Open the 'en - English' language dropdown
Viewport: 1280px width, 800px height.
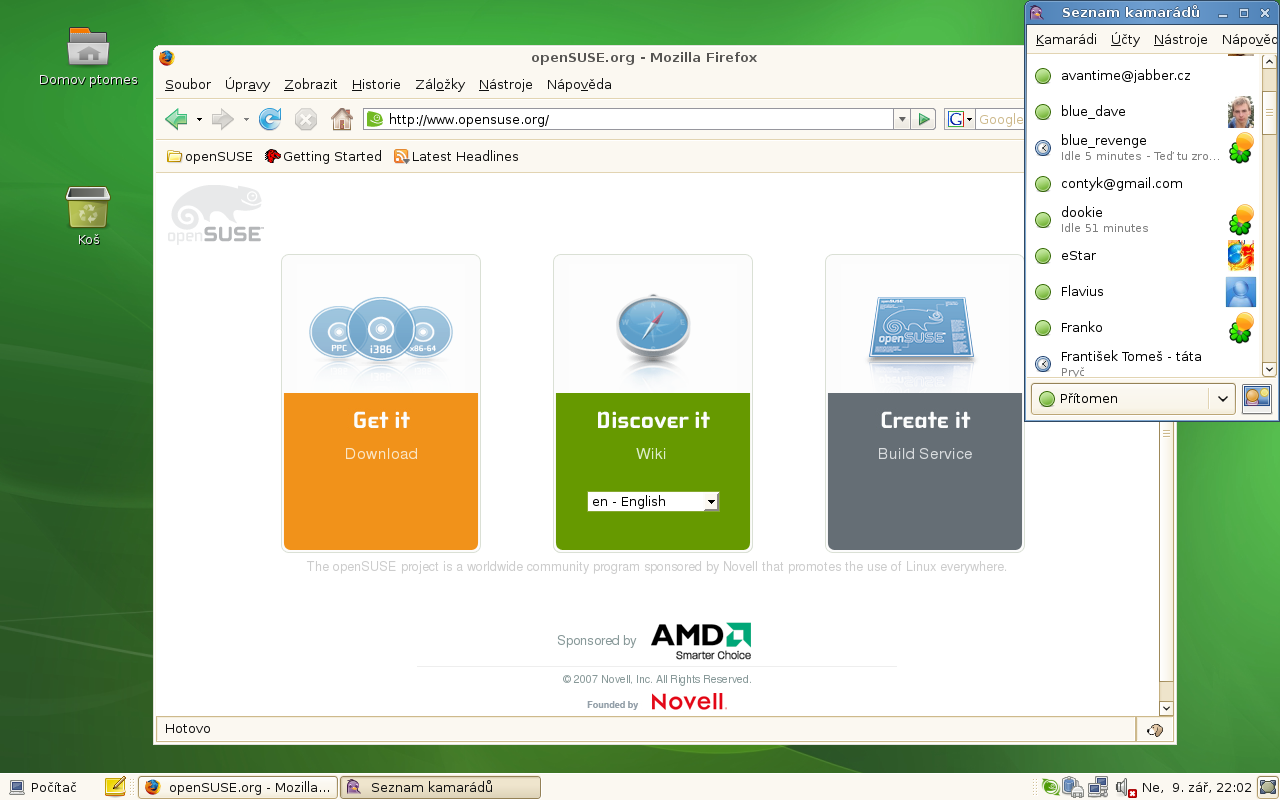point(653,501)
